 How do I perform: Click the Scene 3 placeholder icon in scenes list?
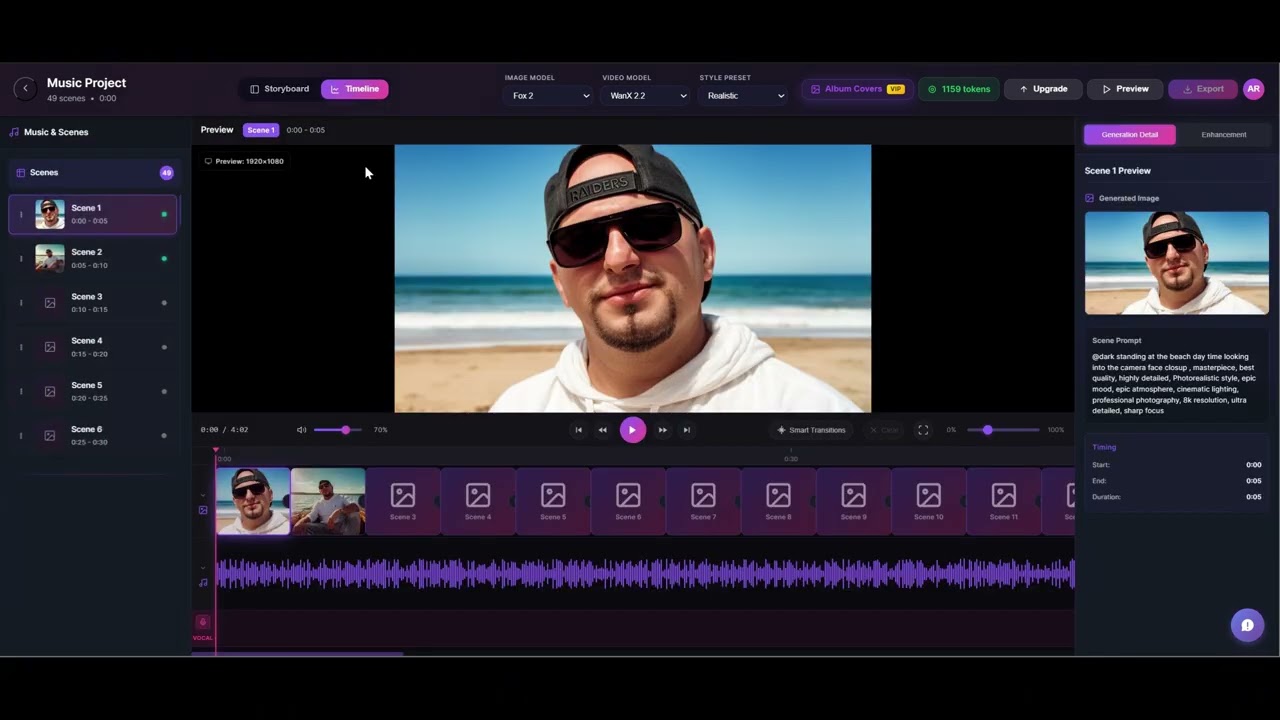click(50, 303)
